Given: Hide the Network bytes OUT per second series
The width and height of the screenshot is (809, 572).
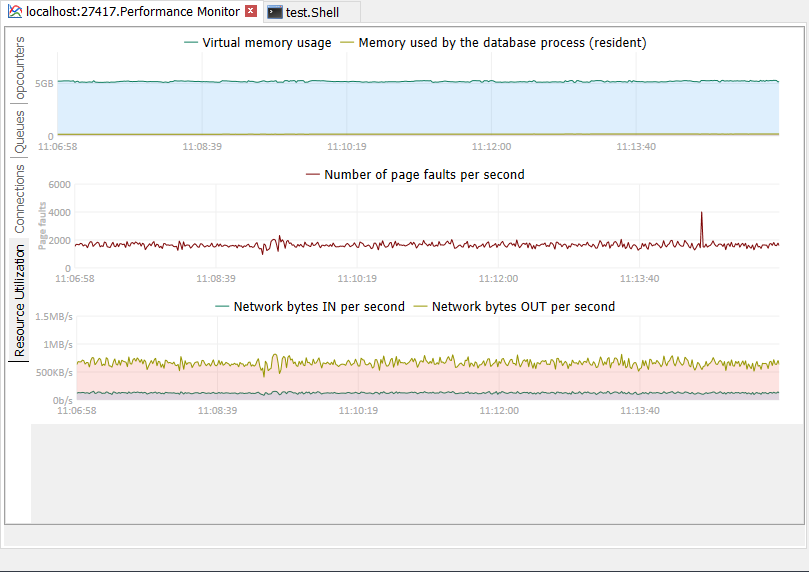Looking at the screenshot, I should tap(523, 306).
